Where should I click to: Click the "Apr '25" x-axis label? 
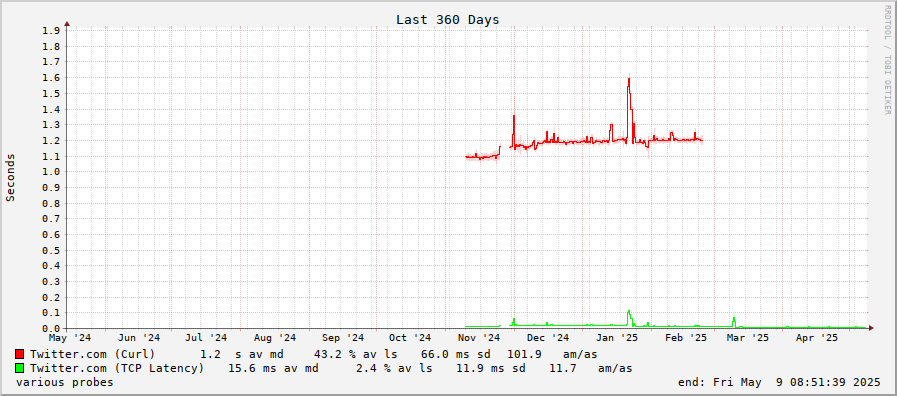point(817,338)
